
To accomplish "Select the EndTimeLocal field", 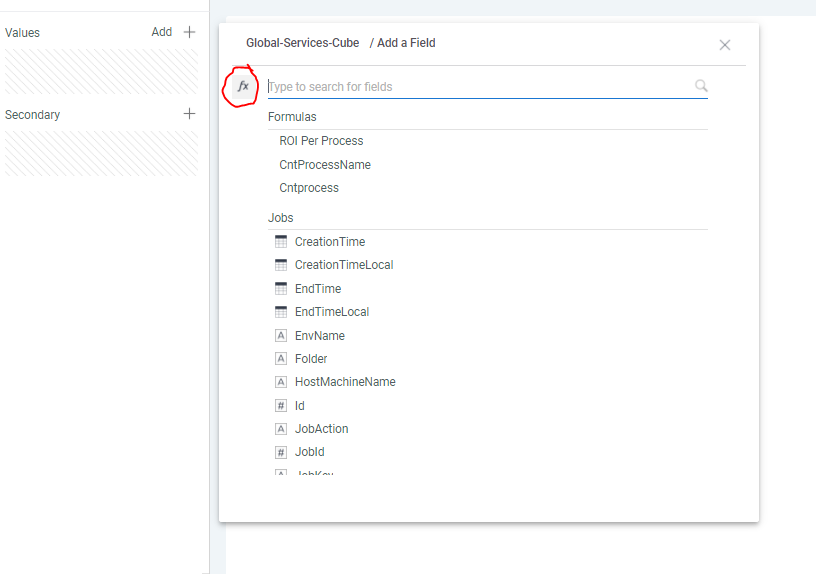I will coord(332,312).
